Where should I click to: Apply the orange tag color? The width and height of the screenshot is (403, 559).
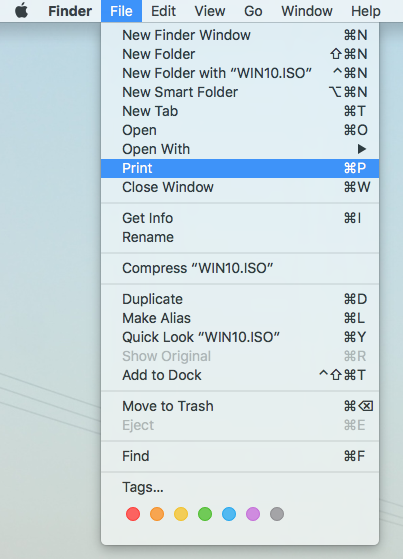click(x=157, y=514)
